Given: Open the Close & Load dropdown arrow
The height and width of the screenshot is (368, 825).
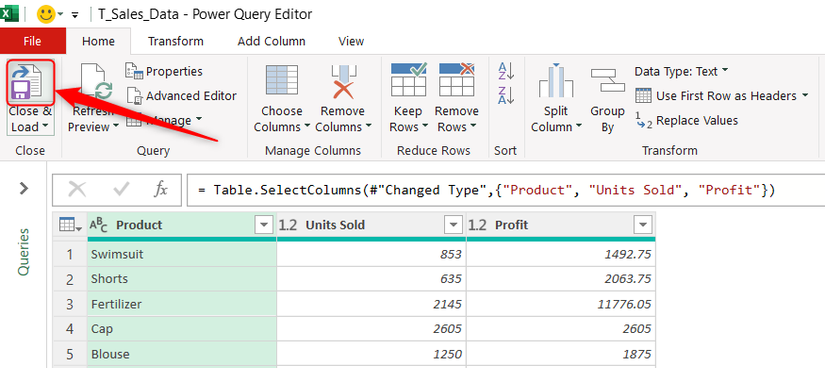Looking at the screenshot, I should (45, 127).
